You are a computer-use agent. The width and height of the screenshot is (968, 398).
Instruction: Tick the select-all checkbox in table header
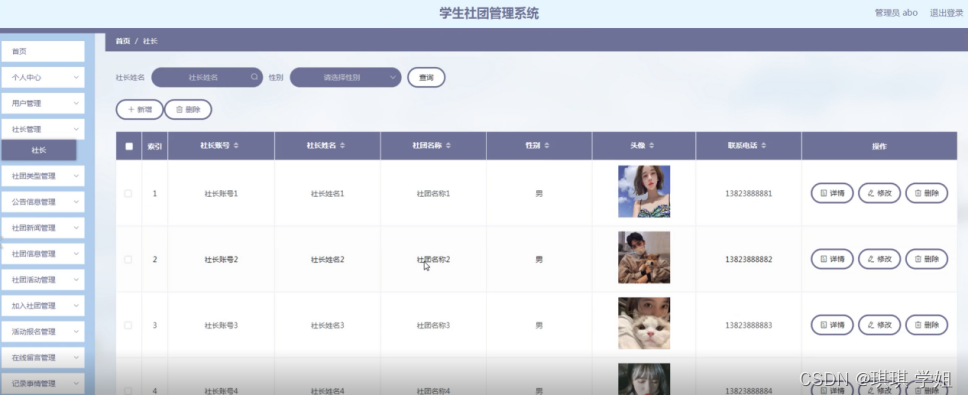coord(128,146)
